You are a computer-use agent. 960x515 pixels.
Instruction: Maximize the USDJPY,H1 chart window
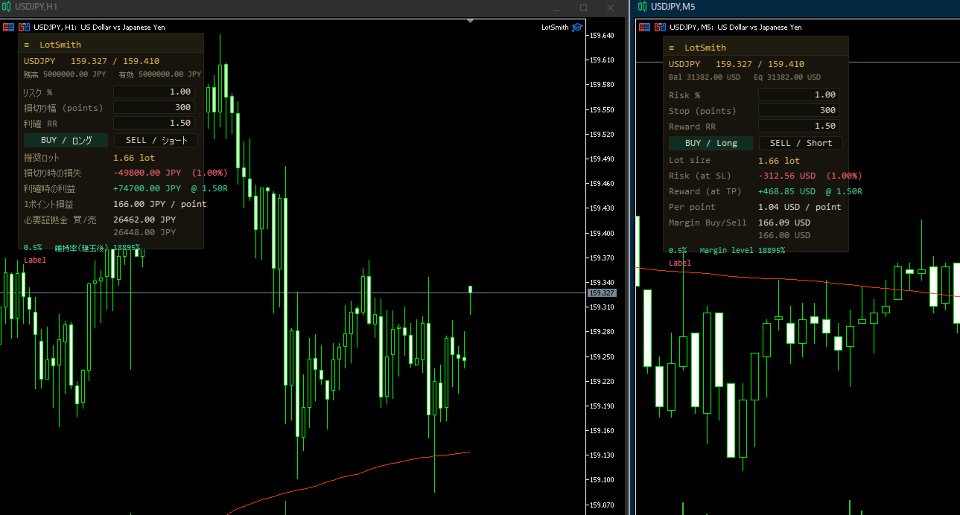(583, 7)
